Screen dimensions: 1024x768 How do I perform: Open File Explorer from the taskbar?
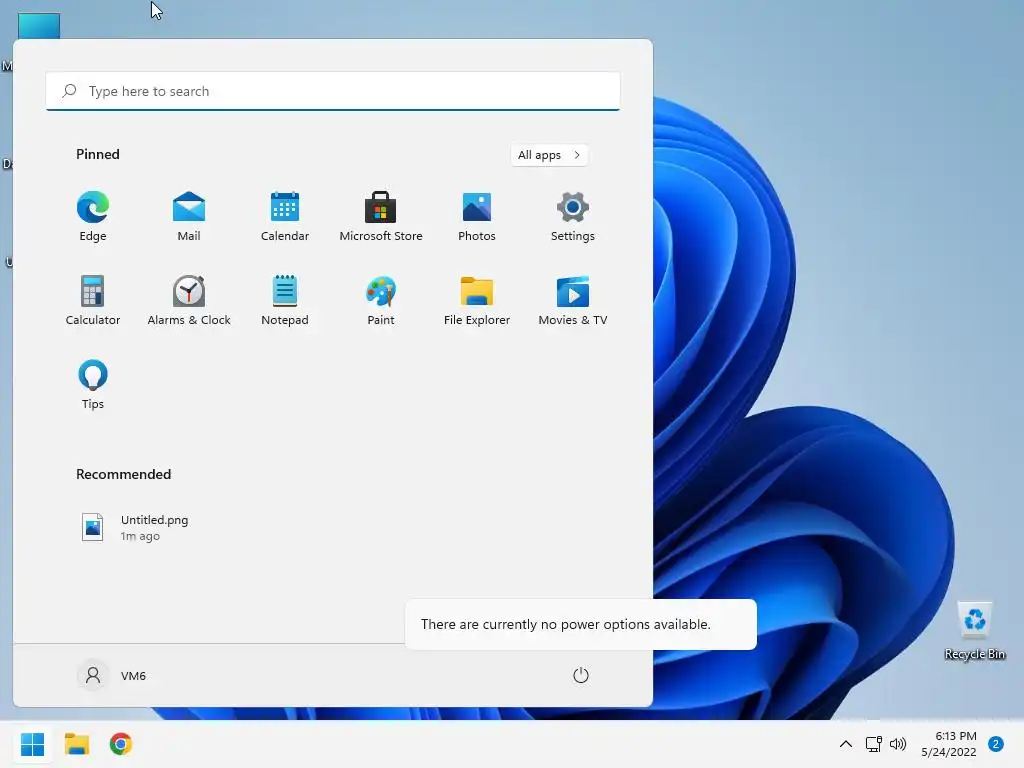coord(76,744)
